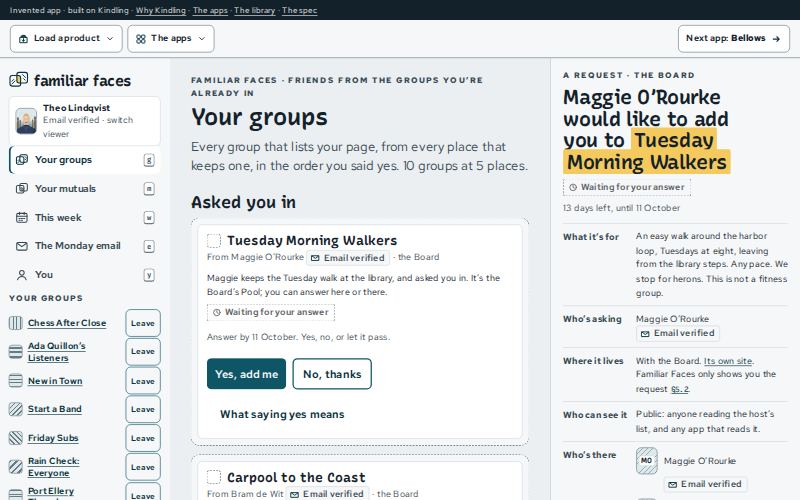Open The spec link

coord(299,10)
